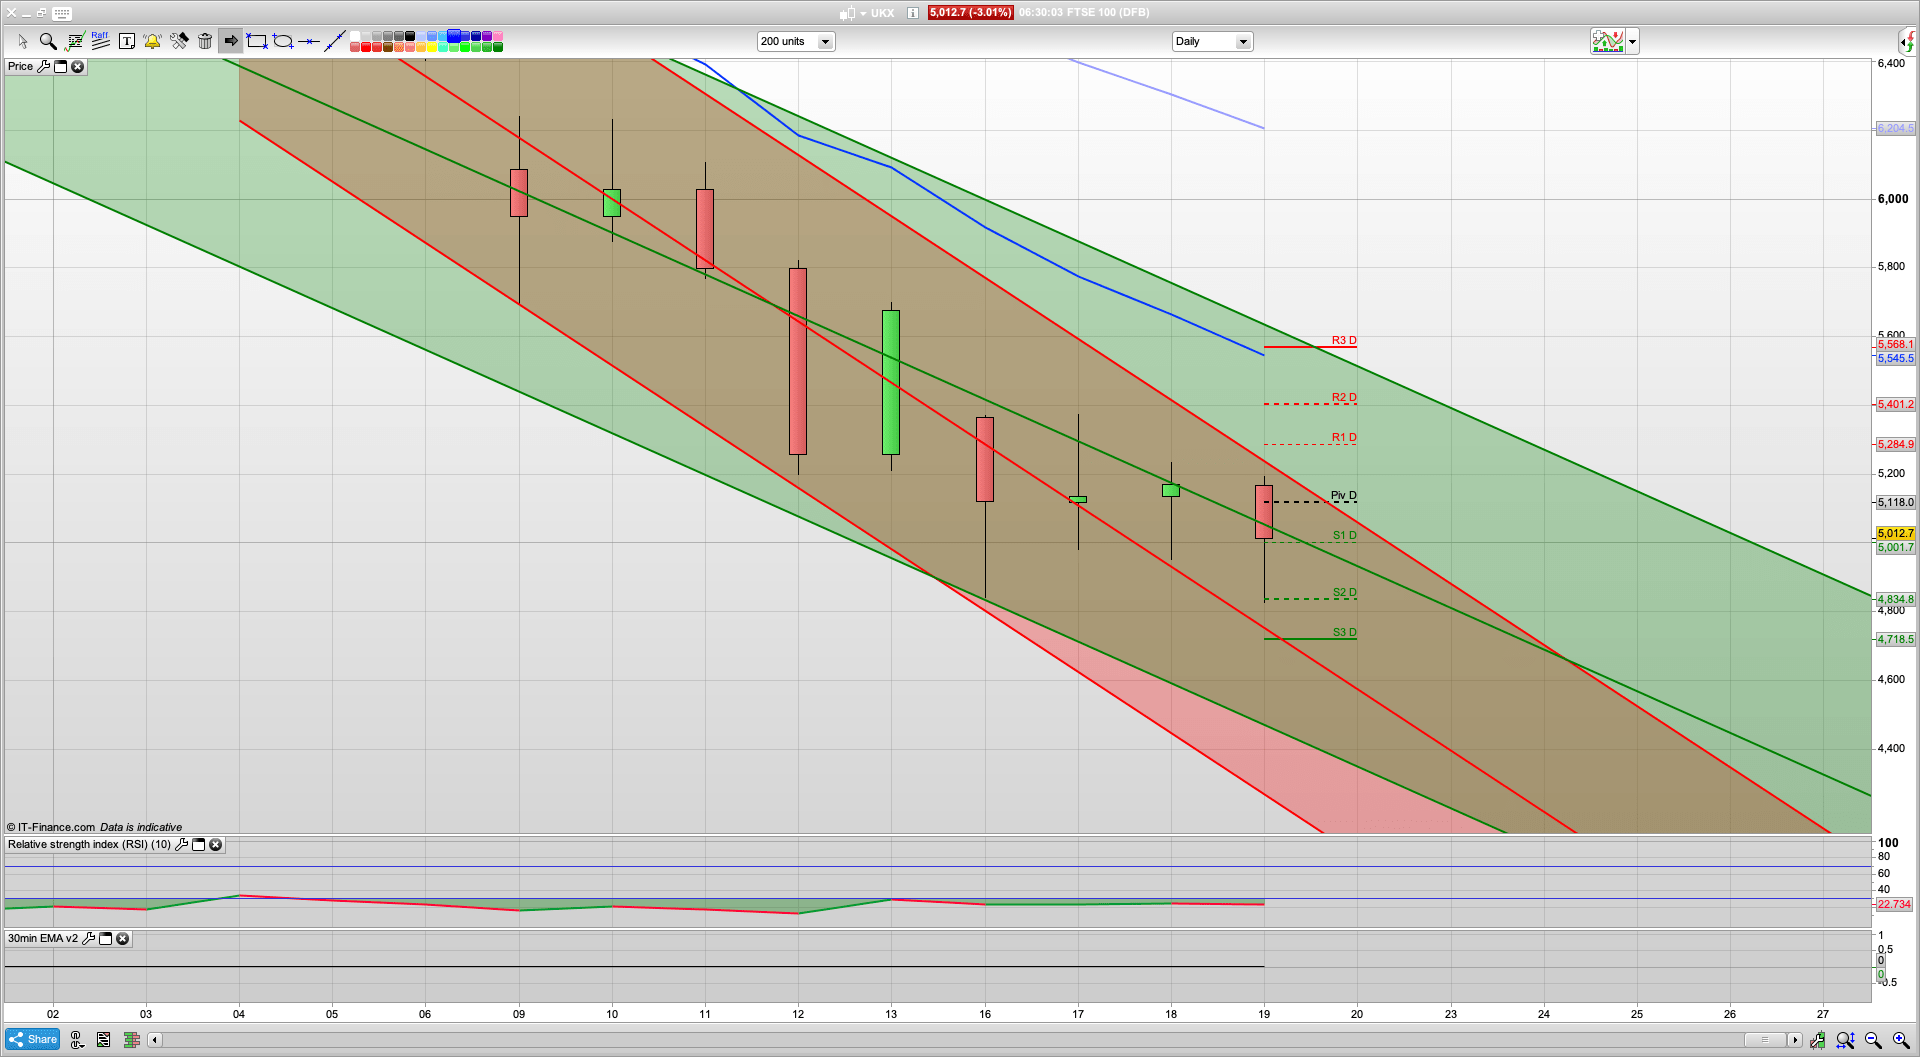This screenshot has width=1920, height=1057.
Task: Click the zoom out magnifier icon
Action: [x=1873, y=1040]
